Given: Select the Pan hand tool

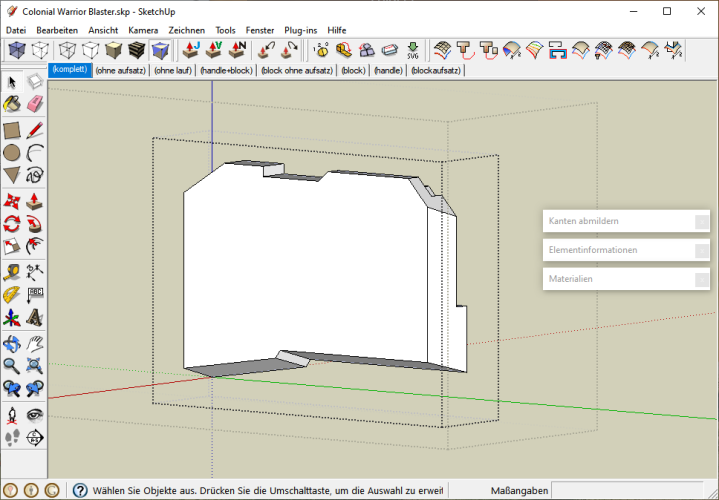Looking at the screenshot, I should pyautogui.click(x=35, y=344).
